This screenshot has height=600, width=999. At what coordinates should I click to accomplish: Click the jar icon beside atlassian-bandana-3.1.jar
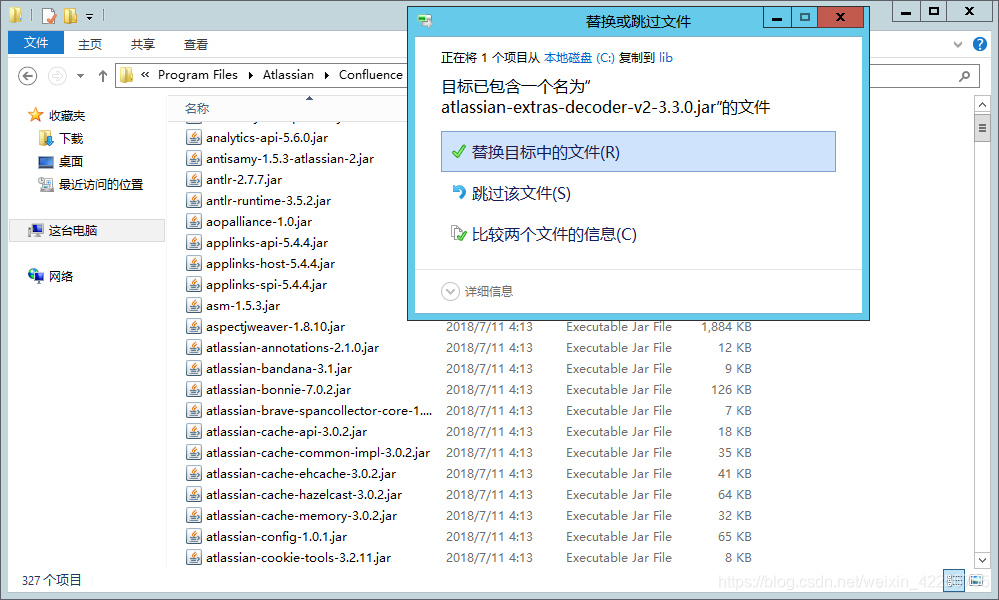pos(194,369)
